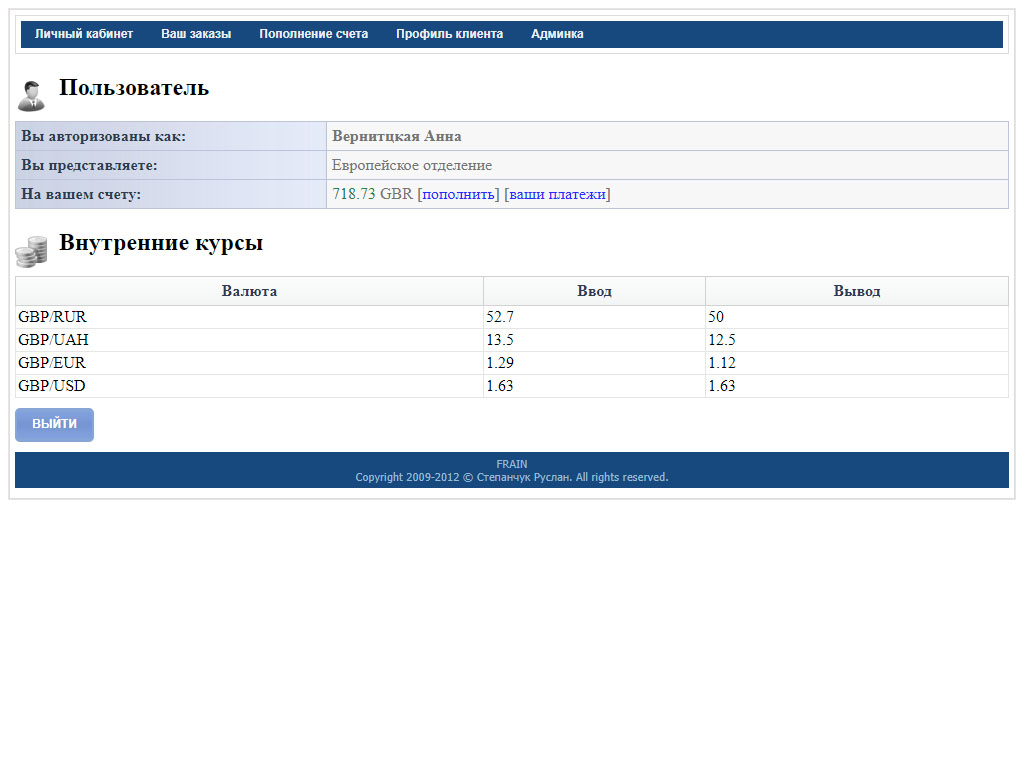
Task: Click the ВЫЙТИ logout button
Action: pos(54,424)
